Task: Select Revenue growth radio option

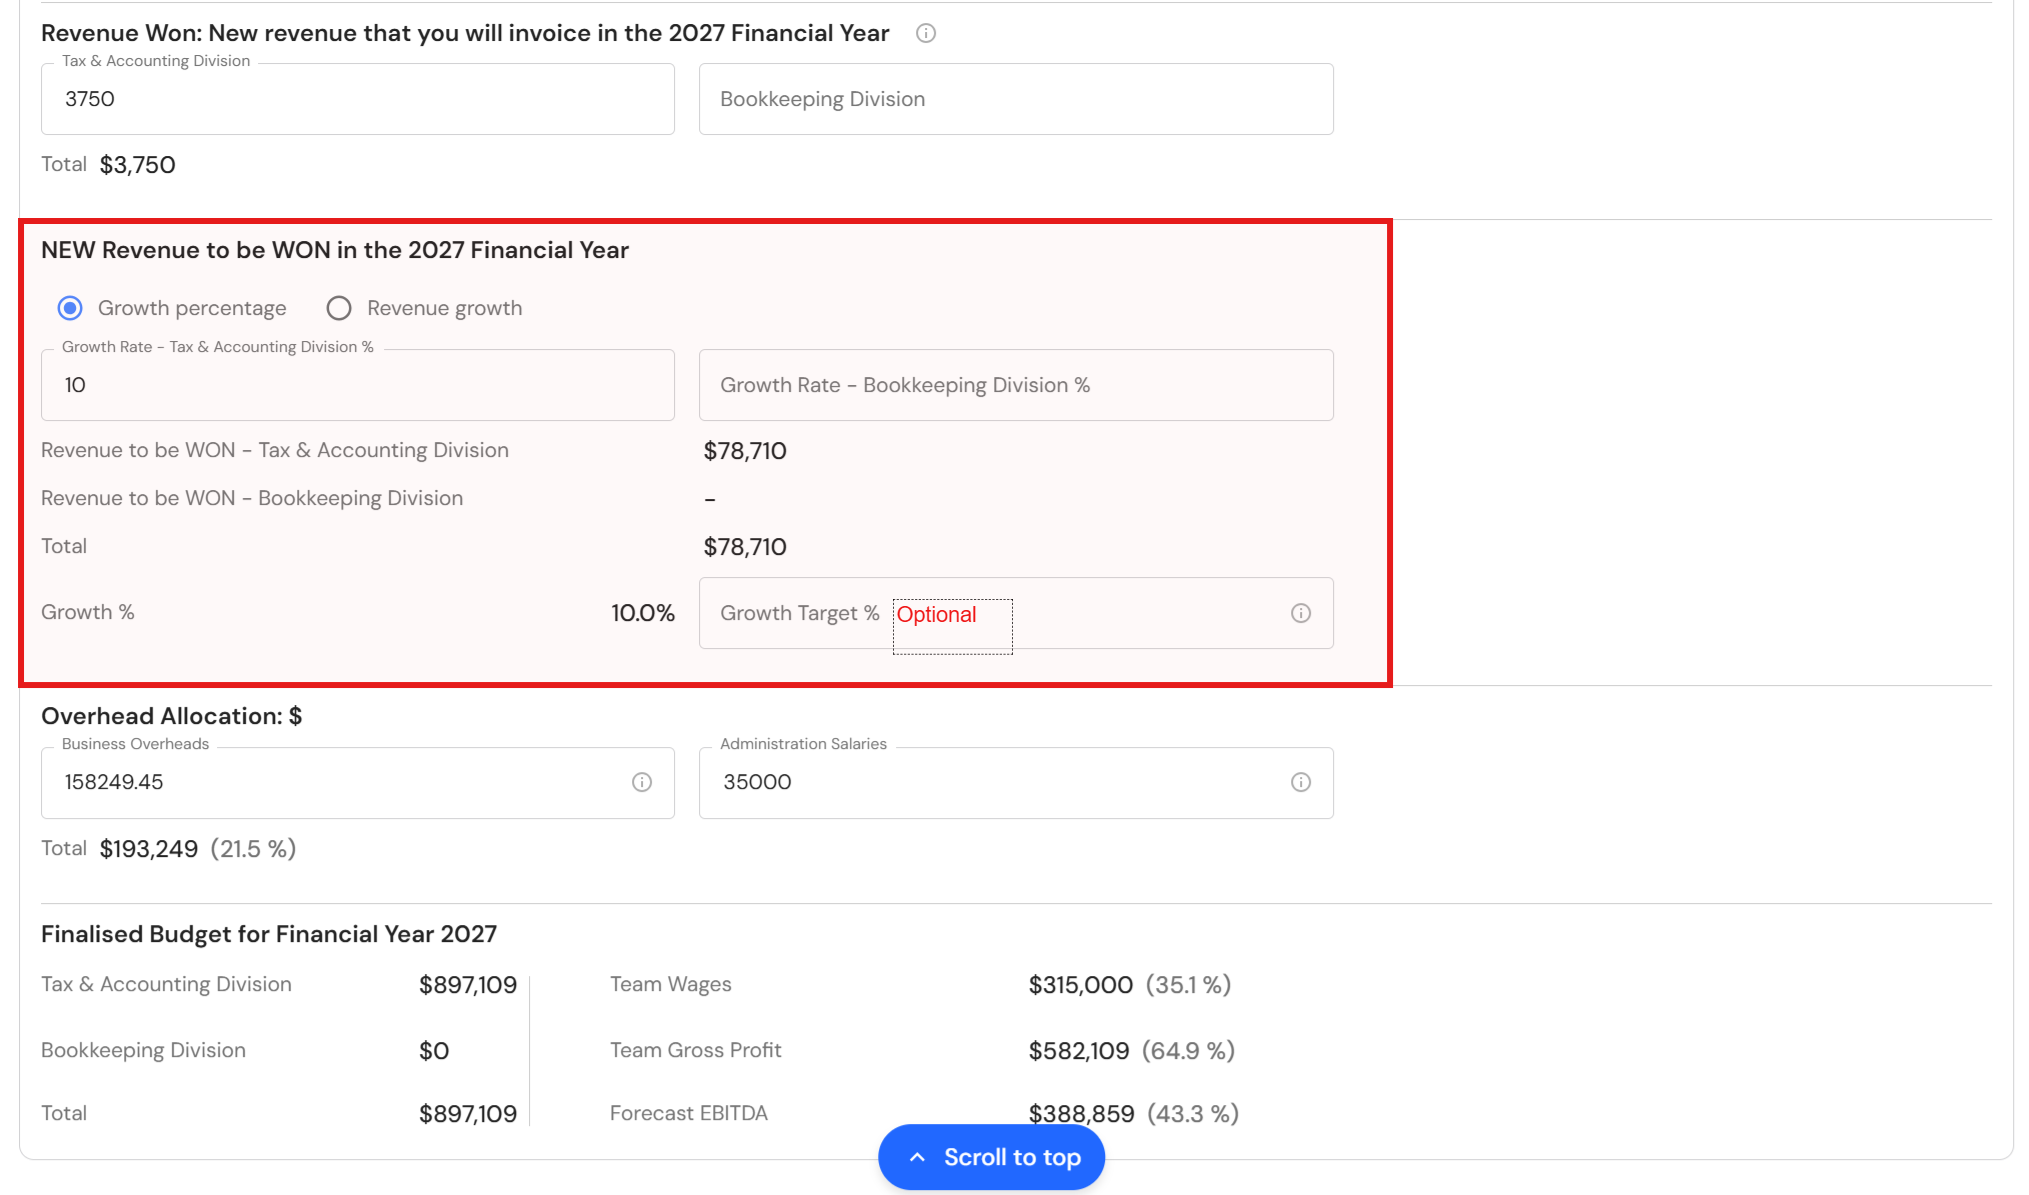Action: pyautogui.click(x=339, y=308)
